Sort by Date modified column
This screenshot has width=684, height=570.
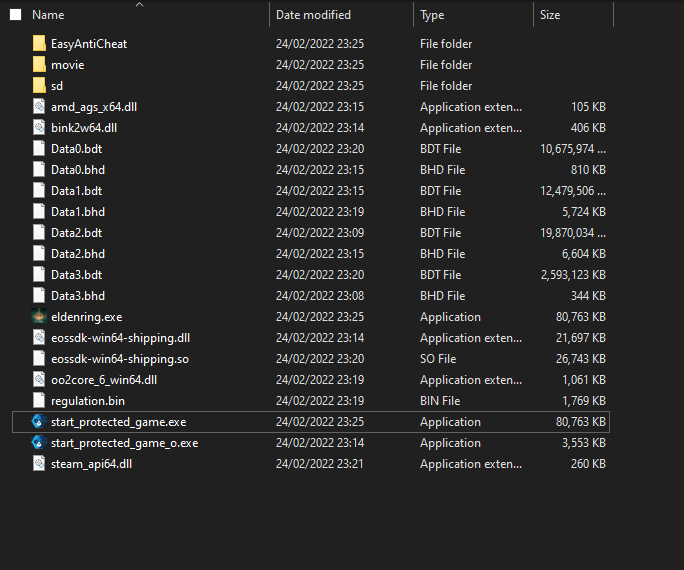tap(313, 15)
